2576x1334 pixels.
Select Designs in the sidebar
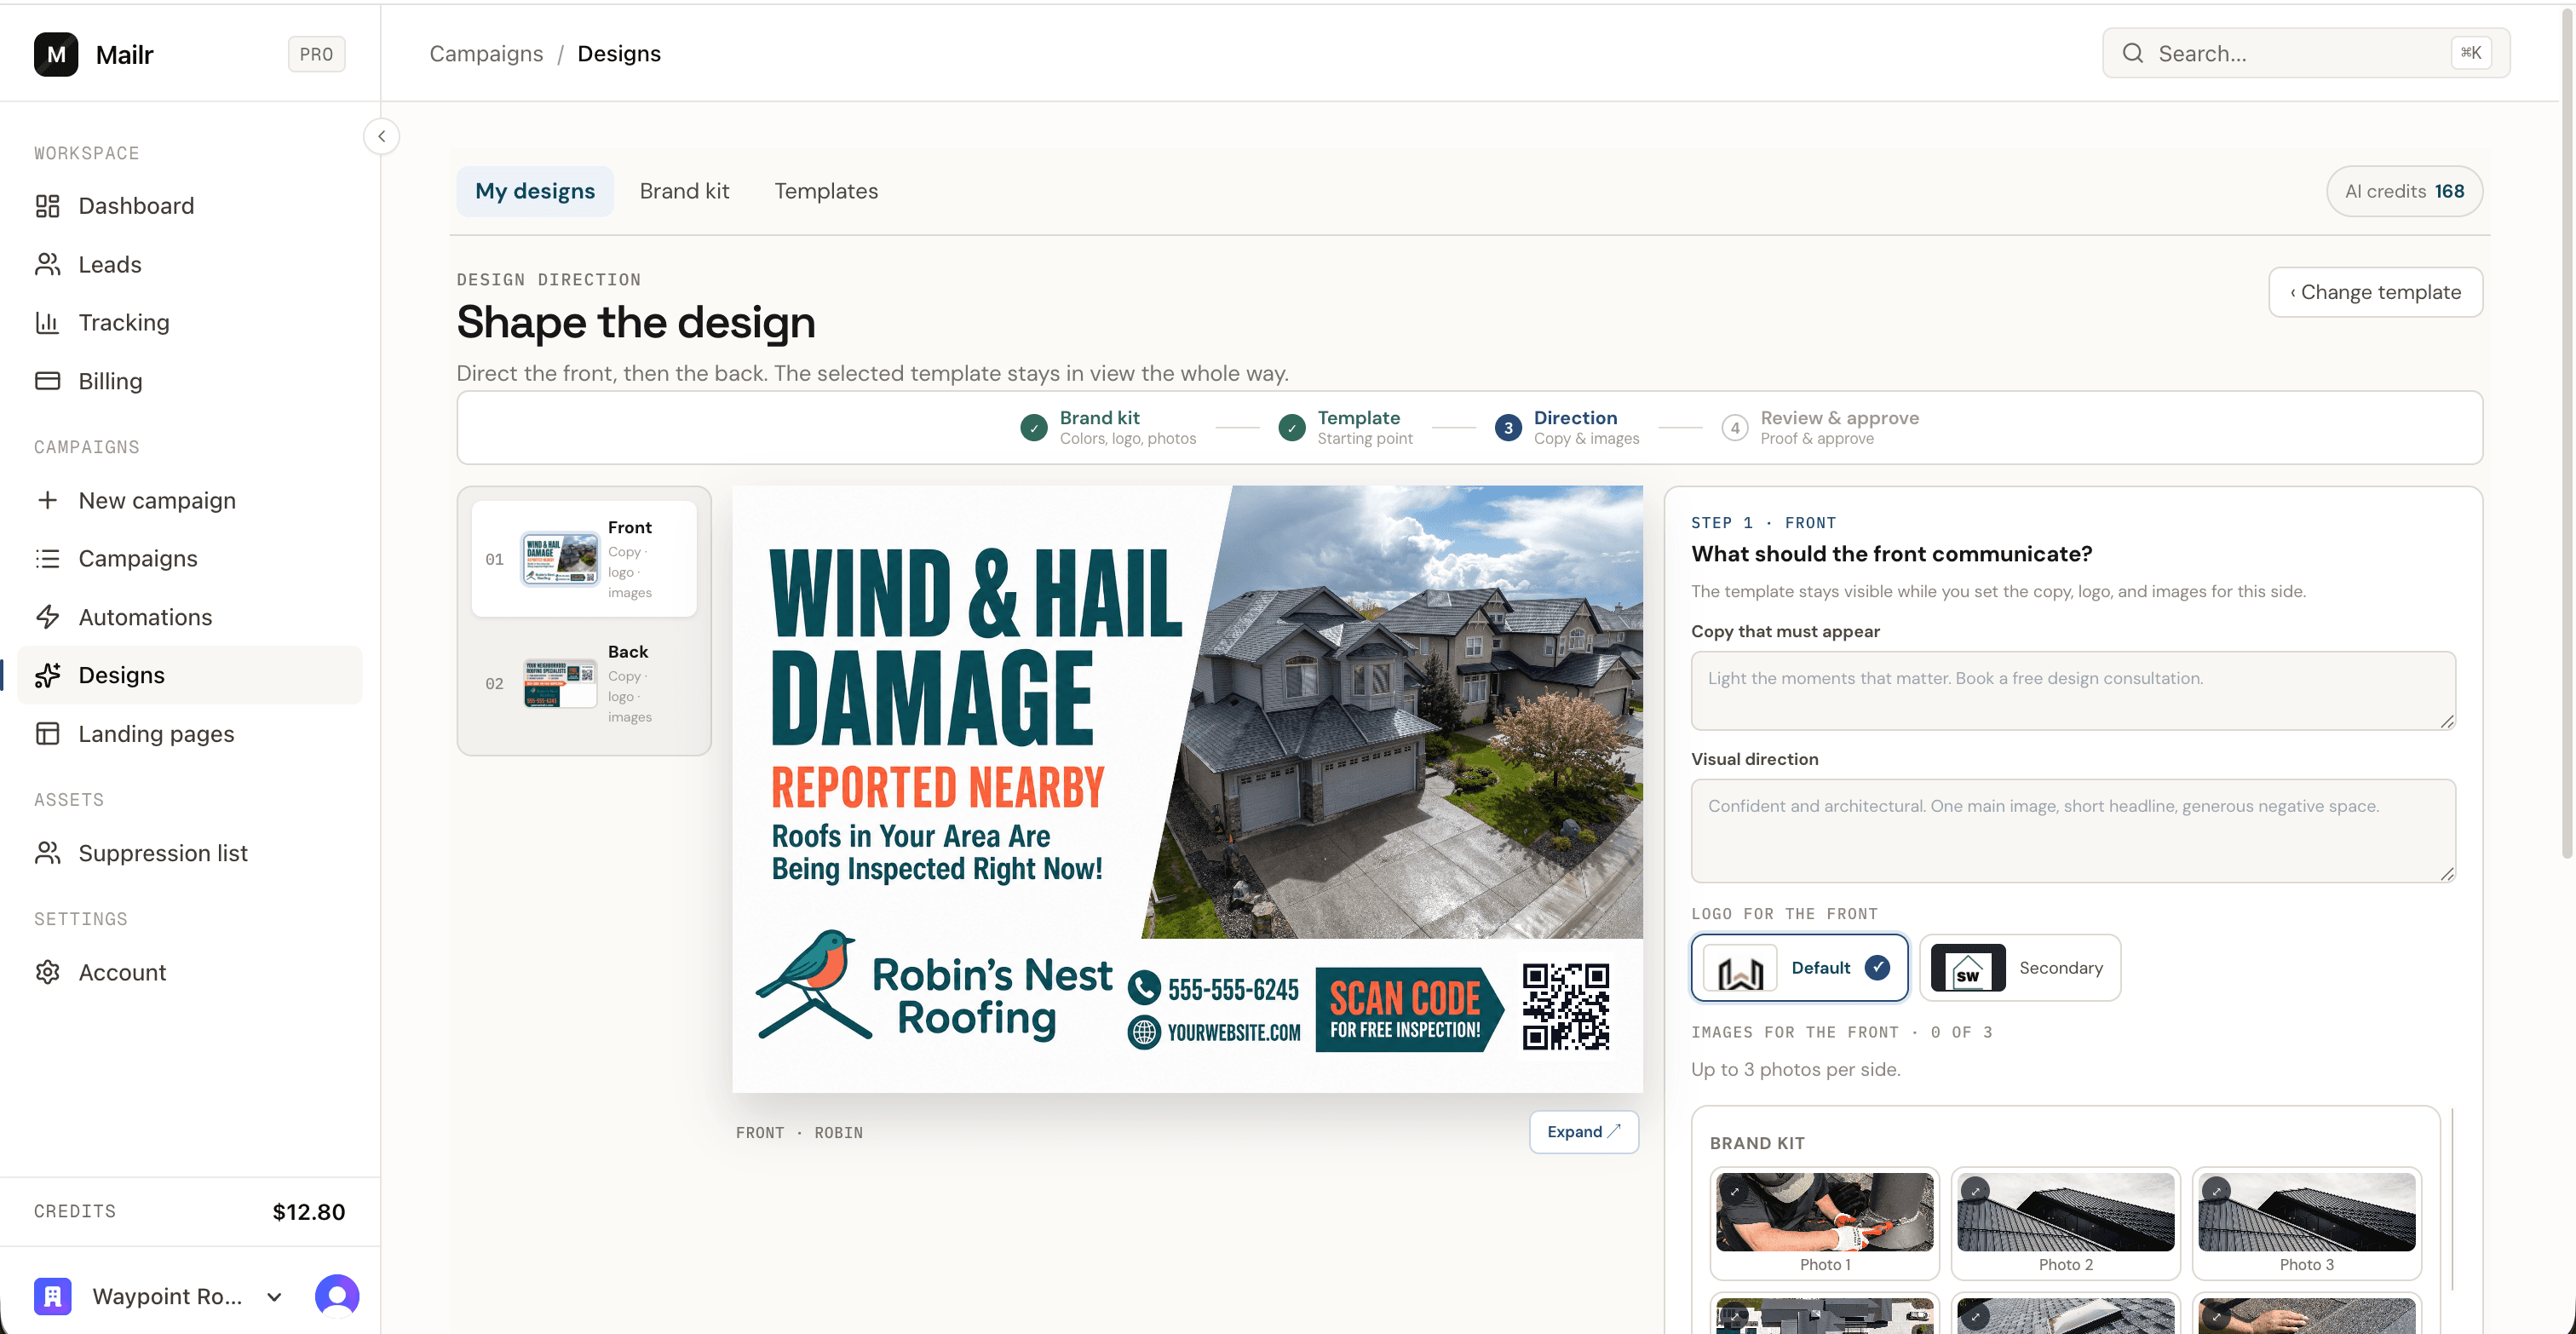pos(190,675)
